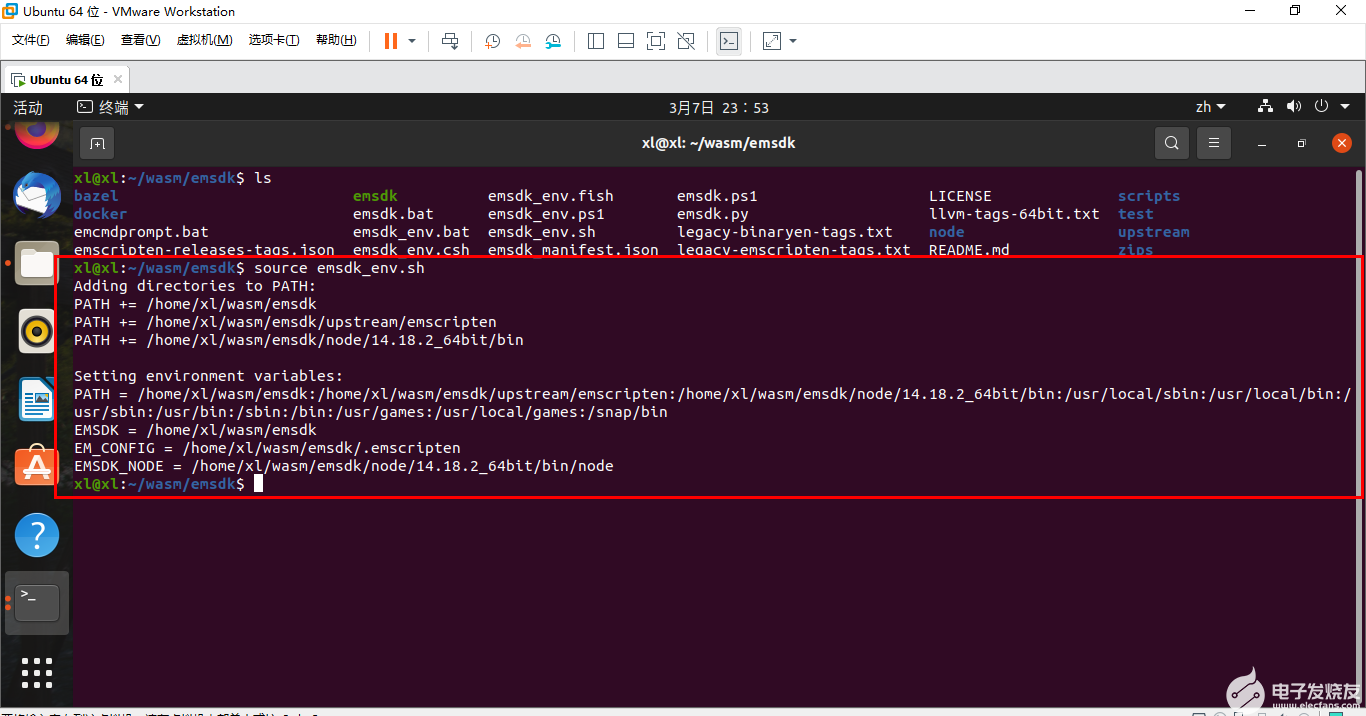Launch Thunderbird mail from dock
The height and width of the screenshot is (716, 1366).
tap(37, 196)
